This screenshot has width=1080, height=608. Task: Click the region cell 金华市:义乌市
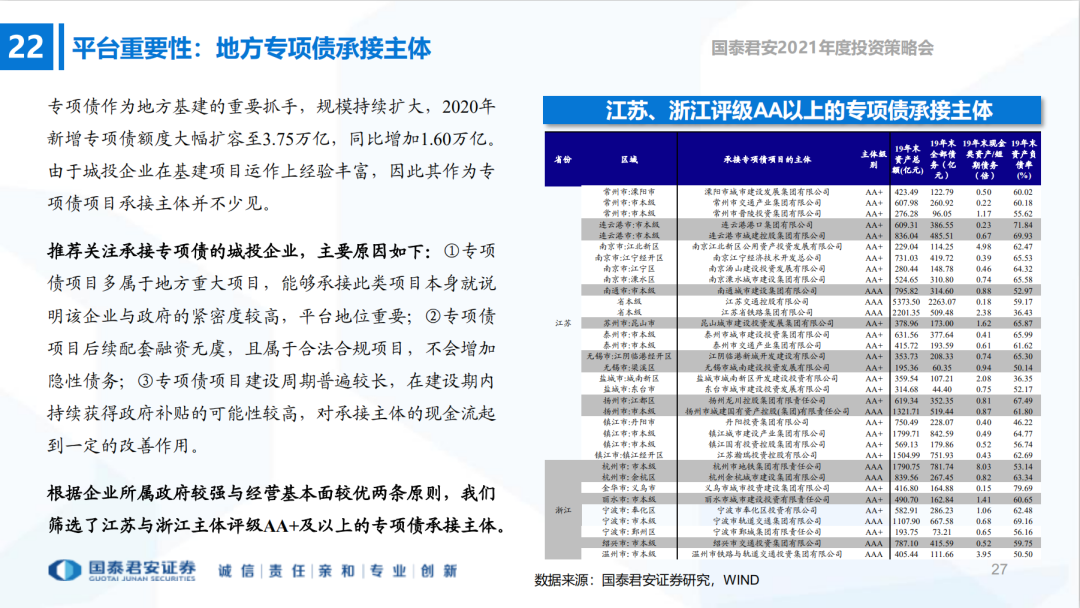pyautogui.click(x=629, y=488)
